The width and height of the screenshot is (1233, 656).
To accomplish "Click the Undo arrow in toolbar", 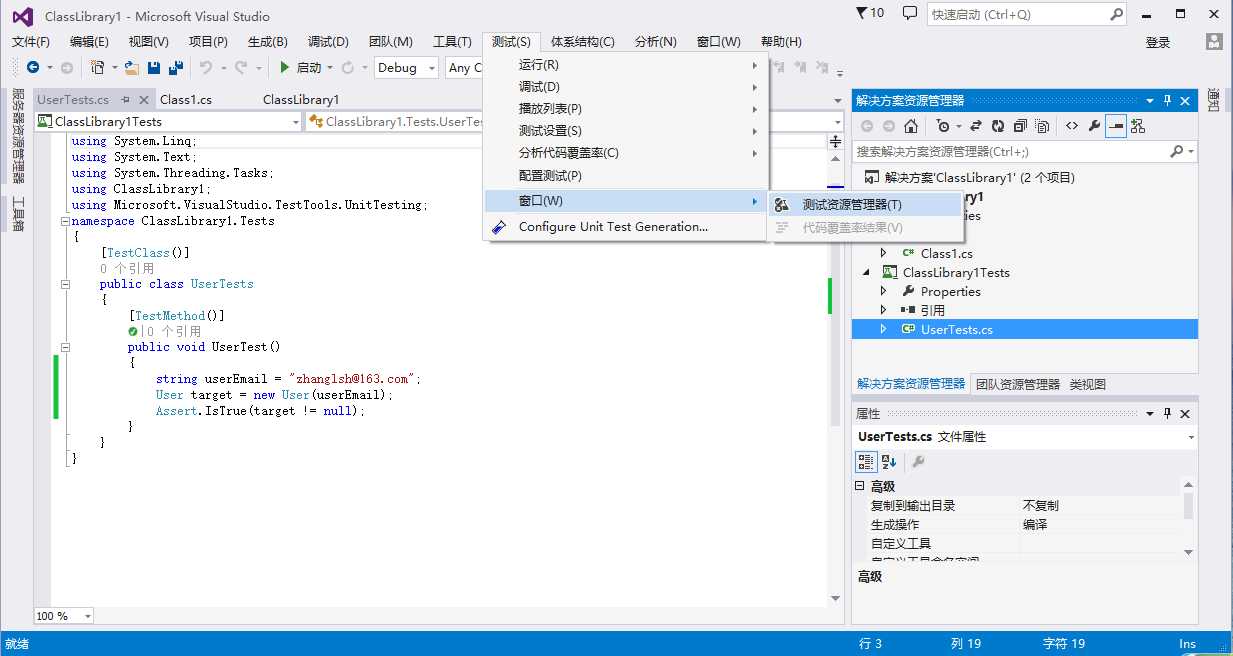I will coord(206,67).
